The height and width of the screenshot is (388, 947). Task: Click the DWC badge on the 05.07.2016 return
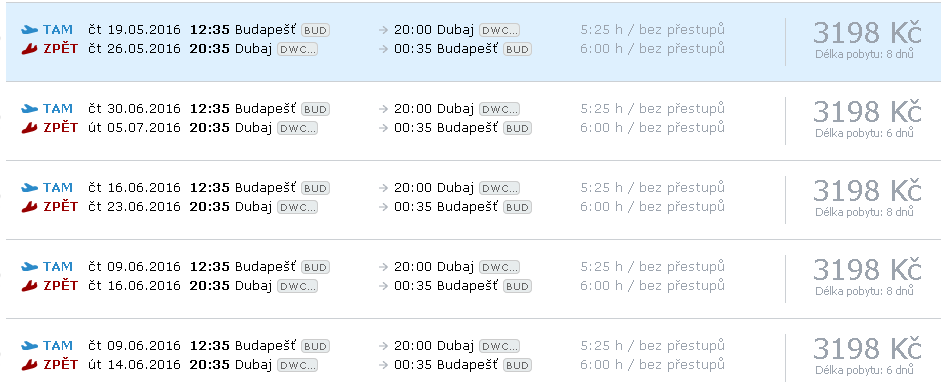pyautogui.click(x=297, y=128)
